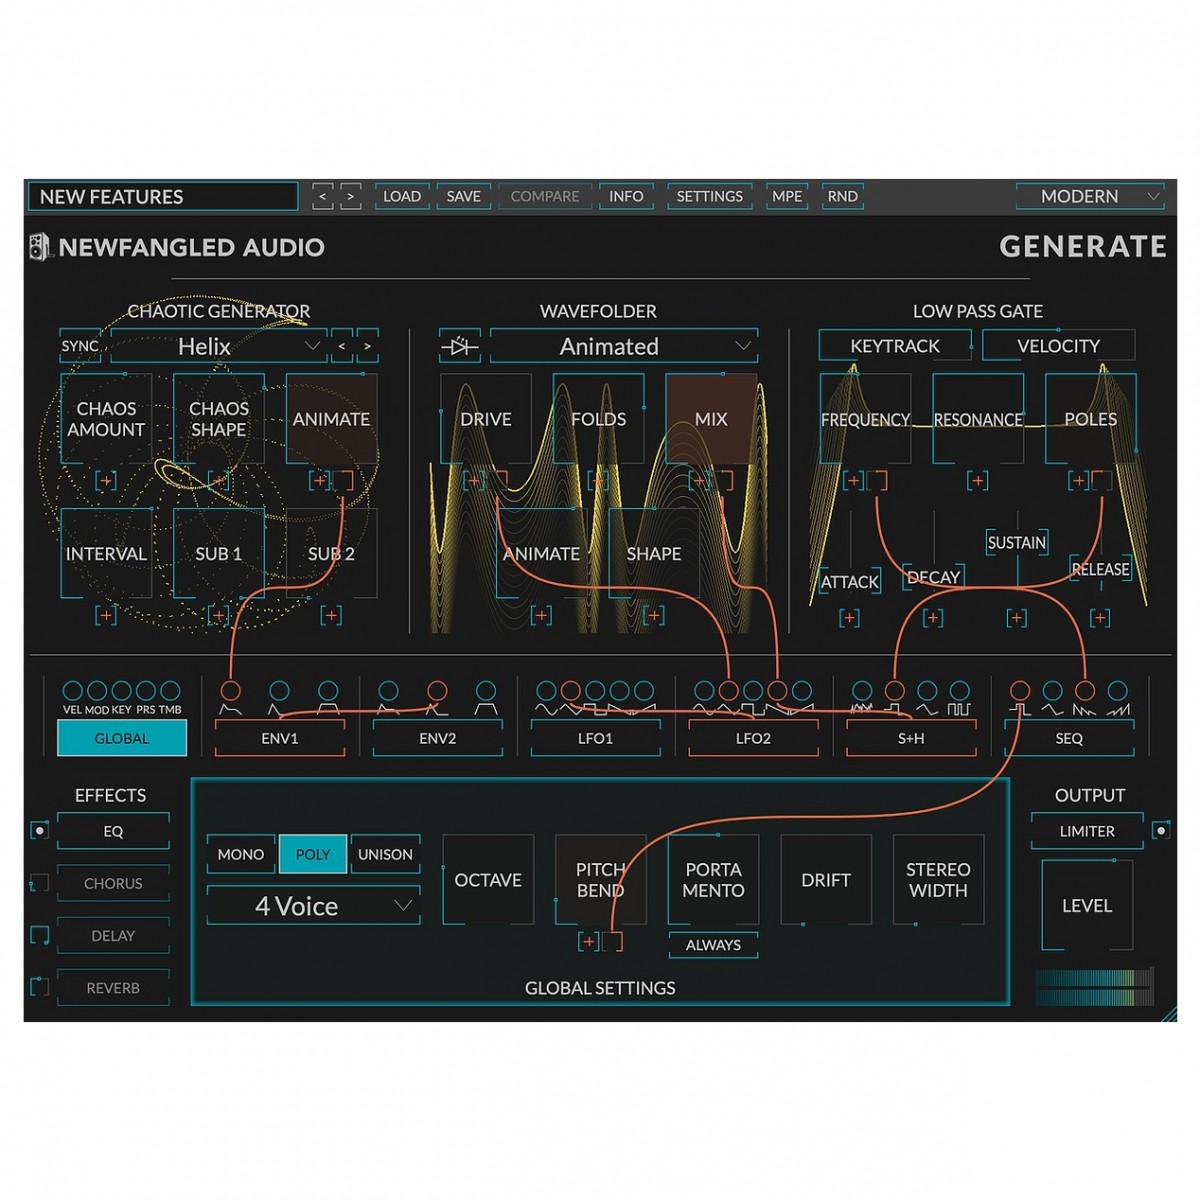Enable the Chorus effect power toggle
The width and height of the screenshot is (1200, 1200).
pos(39,884)
